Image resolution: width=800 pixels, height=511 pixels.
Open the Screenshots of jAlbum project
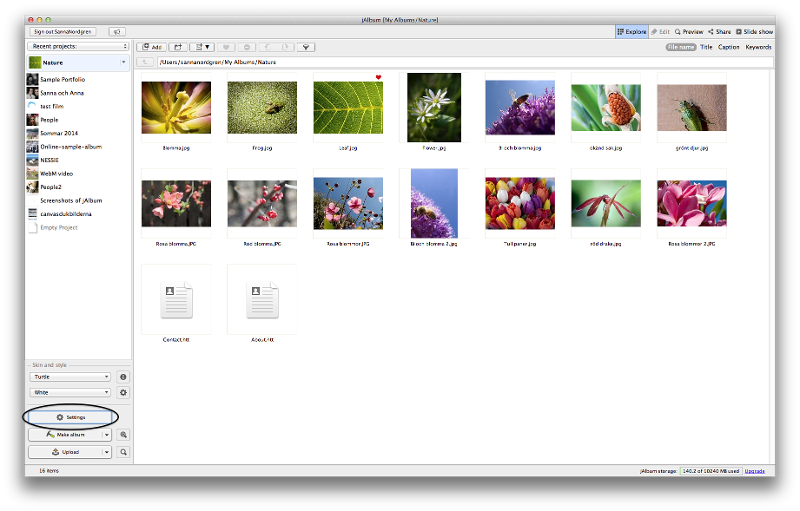click(x=78, y=200)
